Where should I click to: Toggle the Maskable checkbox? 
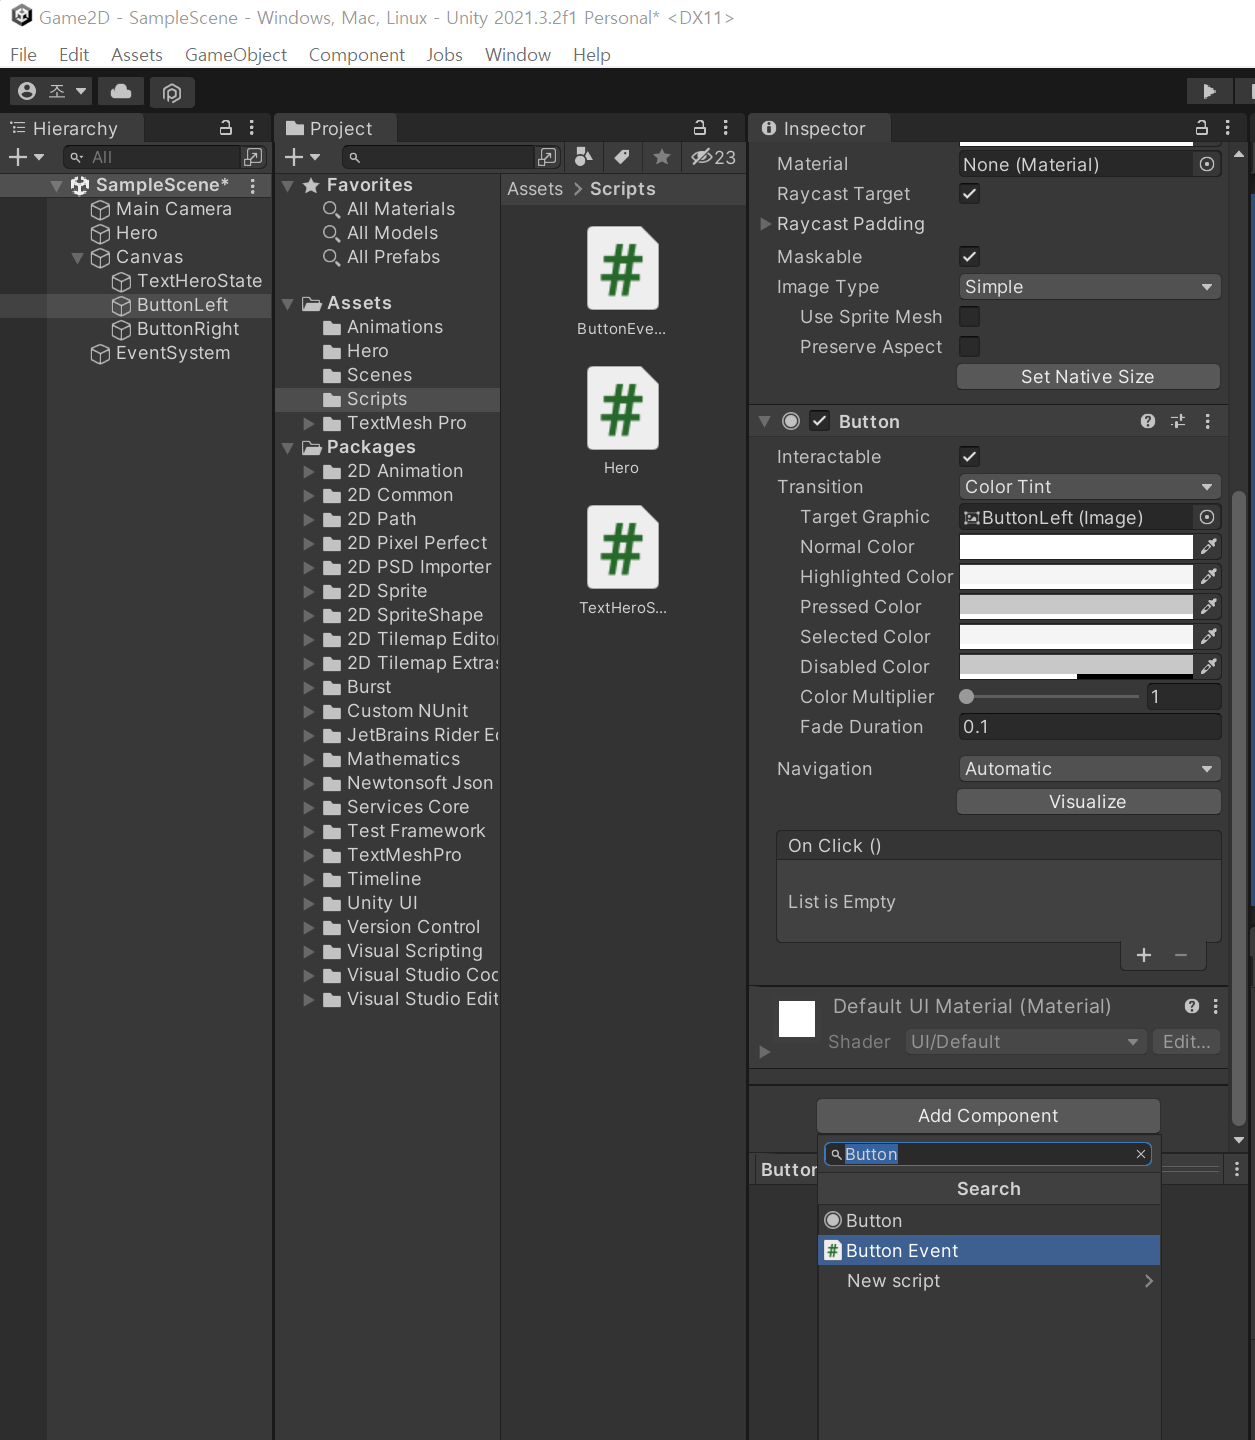(x=969, y=257)
